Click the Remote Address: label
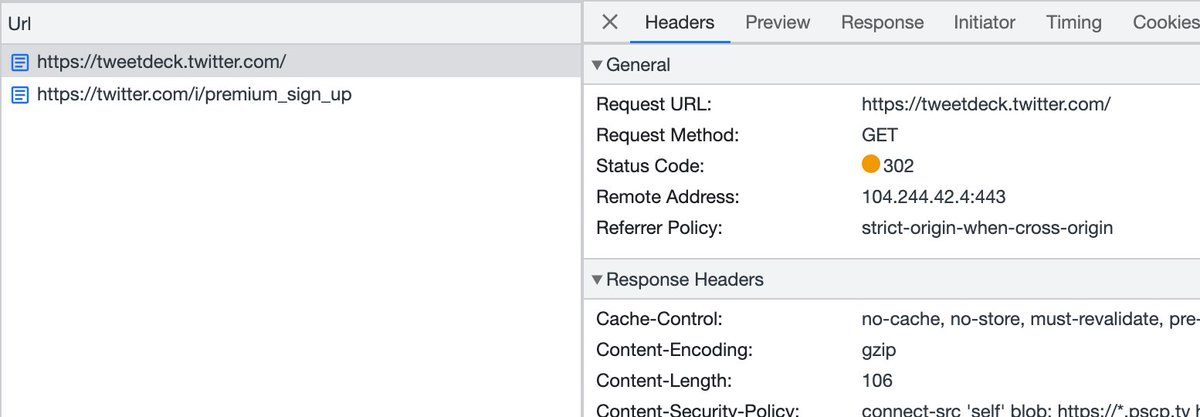1200x417 pixels. (668, 197)
